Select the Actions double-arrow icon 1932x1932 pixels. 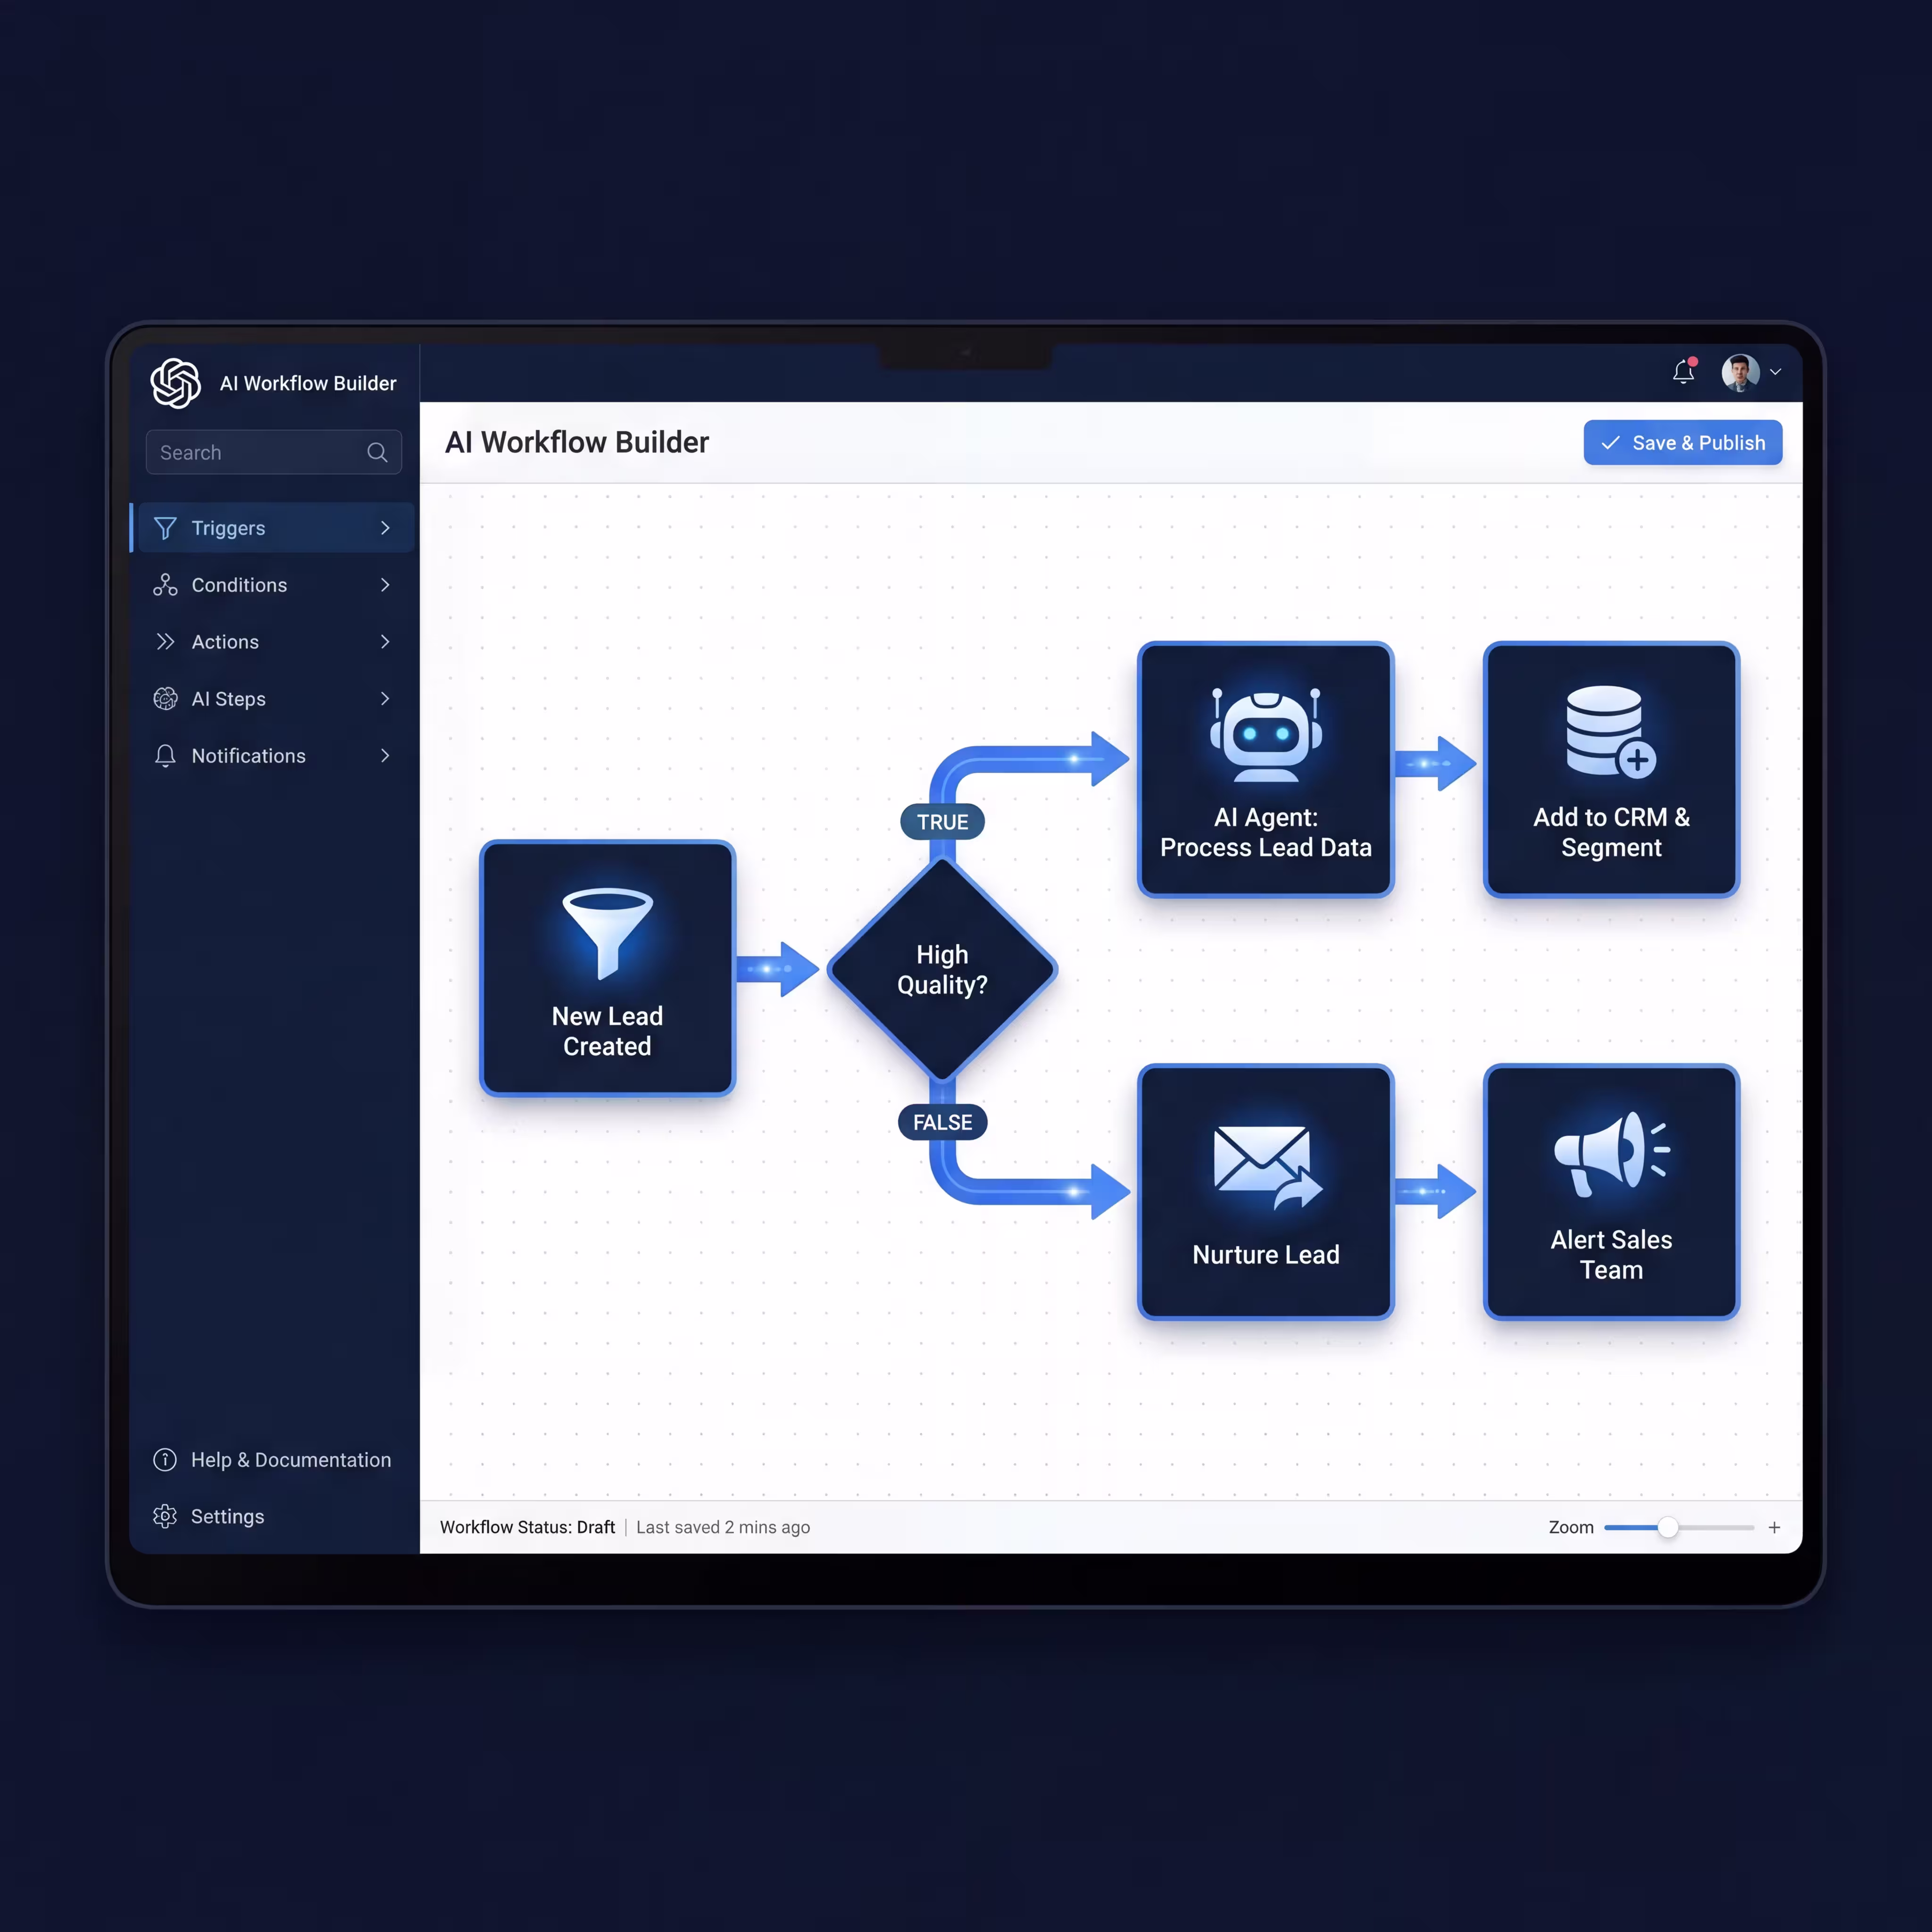tap(166, 642)
